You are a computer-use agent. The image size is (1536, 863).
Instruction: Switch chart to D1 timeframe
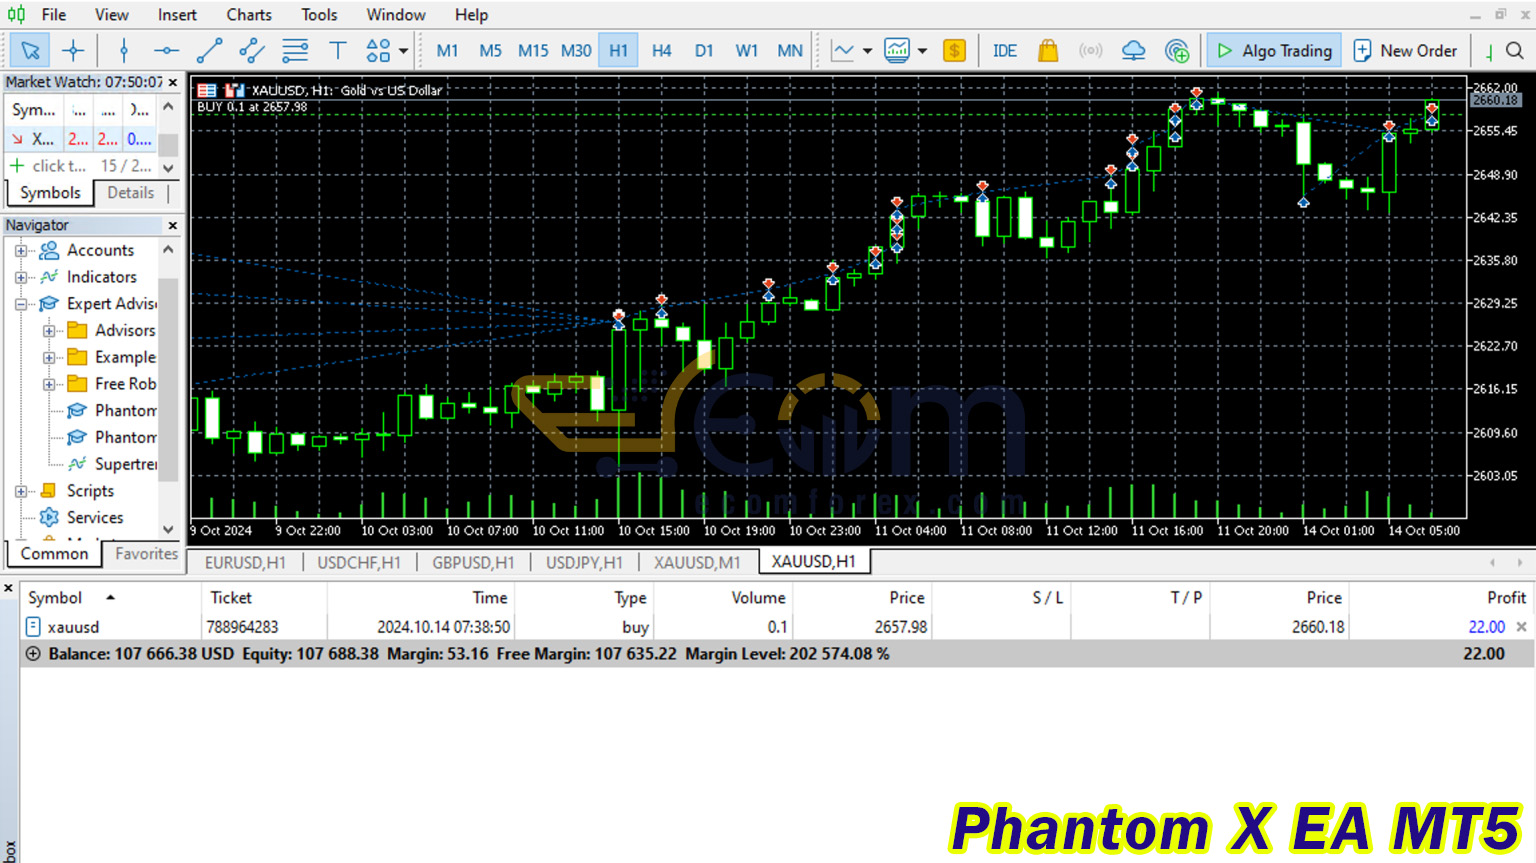[704, 50]
